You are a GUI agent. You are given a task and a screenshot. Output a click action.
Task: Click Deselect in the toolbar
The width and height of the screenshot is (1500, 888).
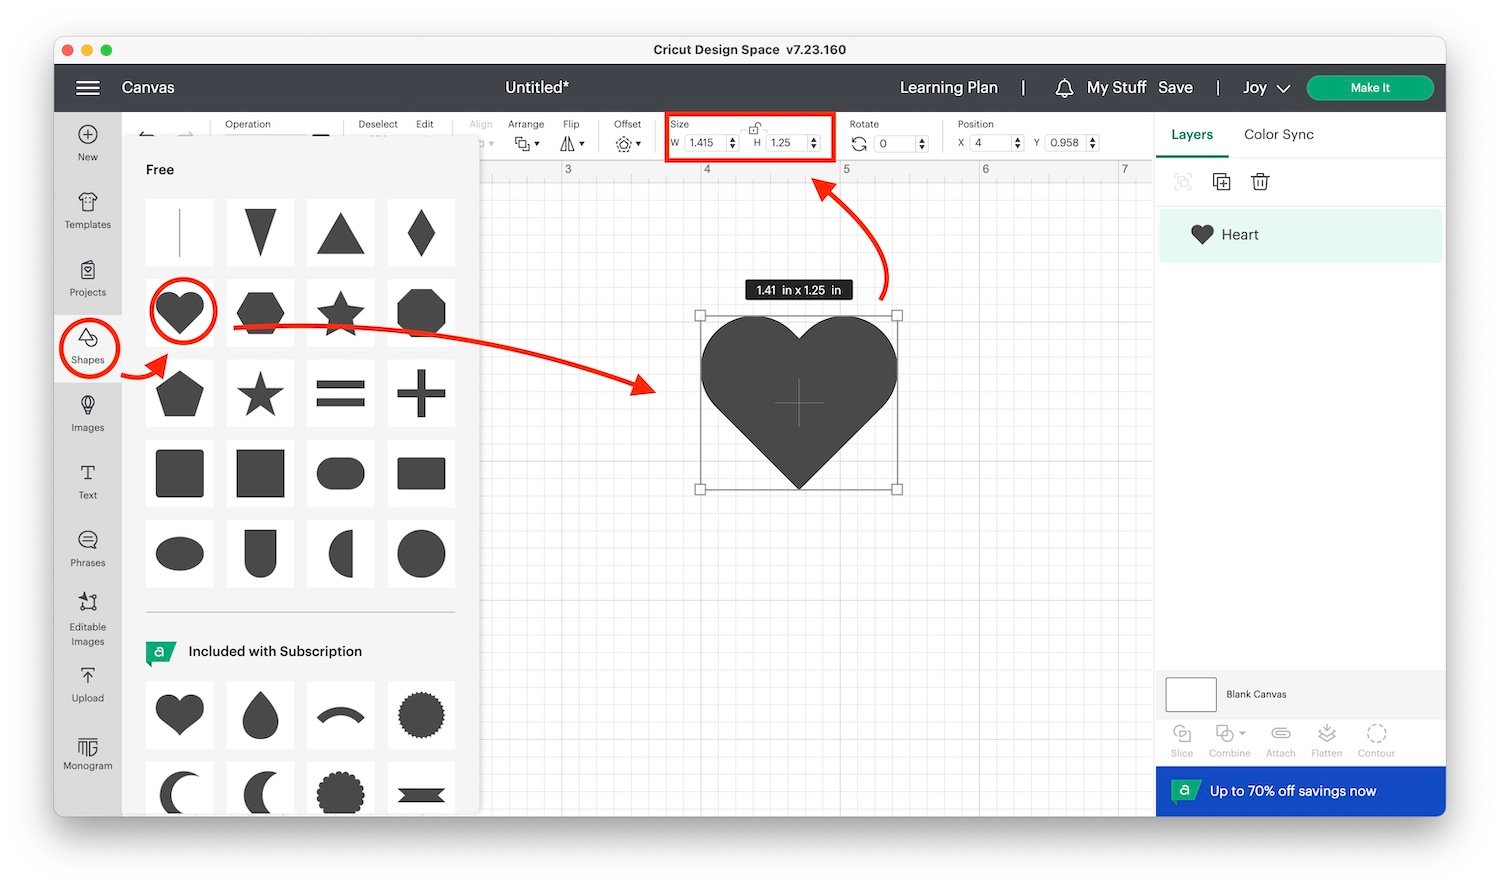click(x=378, y=125)
